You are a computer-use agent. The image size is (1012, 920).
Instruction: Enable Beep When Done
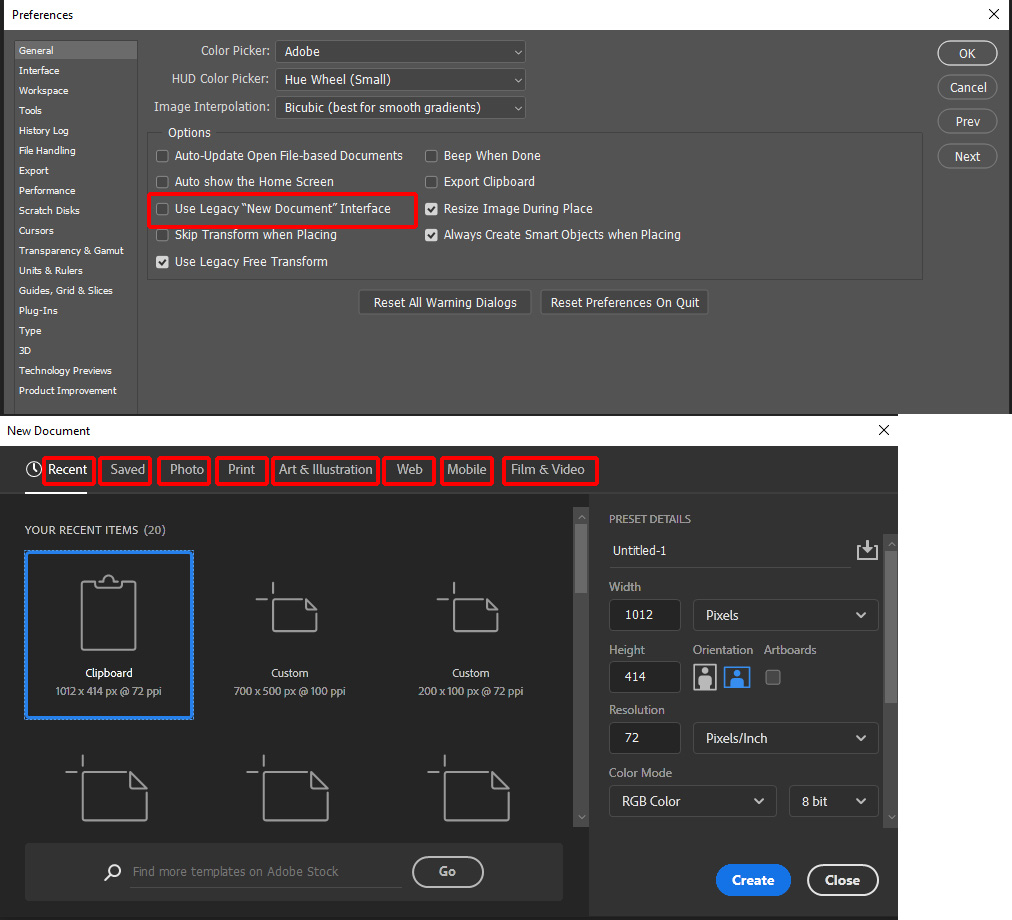[430, 155]
